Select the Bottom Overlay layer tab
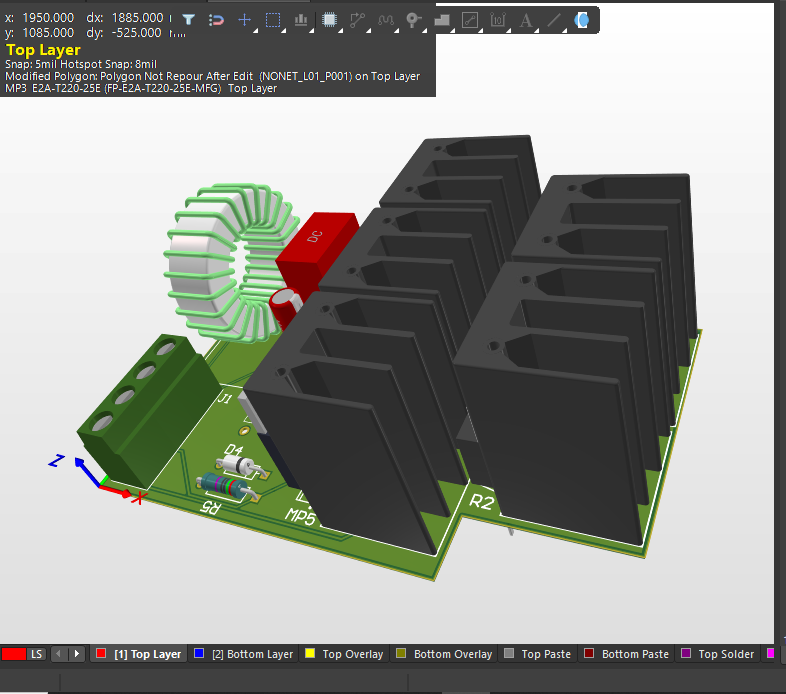786x694 pixels. (x=444, y=654)
